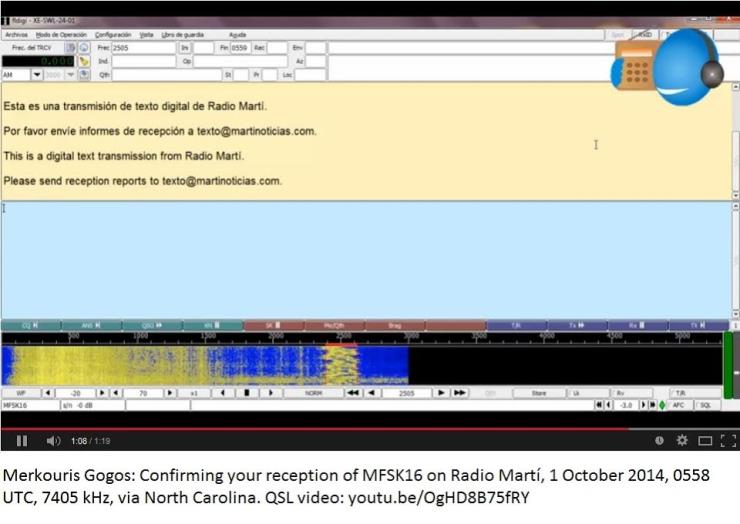The image size is (740, 524).
Task: Increase waterfall range value 70
Action: click(170, 393)
